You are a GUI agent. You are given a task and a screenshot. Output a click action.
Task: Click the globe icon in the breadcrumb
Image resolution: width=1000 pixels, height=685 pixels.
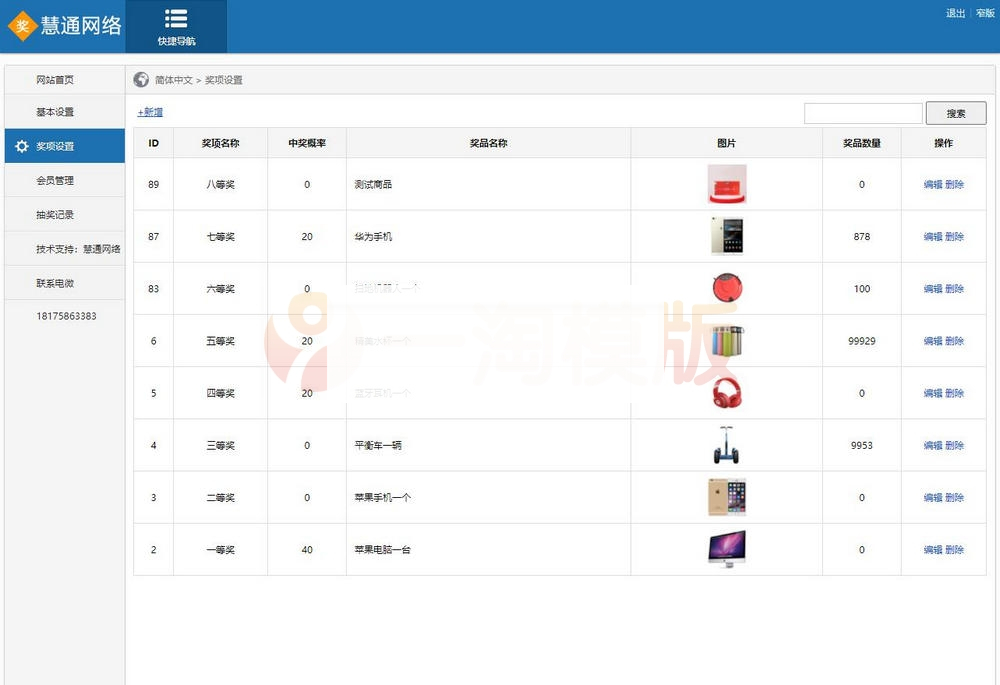(x=139, y=80)
